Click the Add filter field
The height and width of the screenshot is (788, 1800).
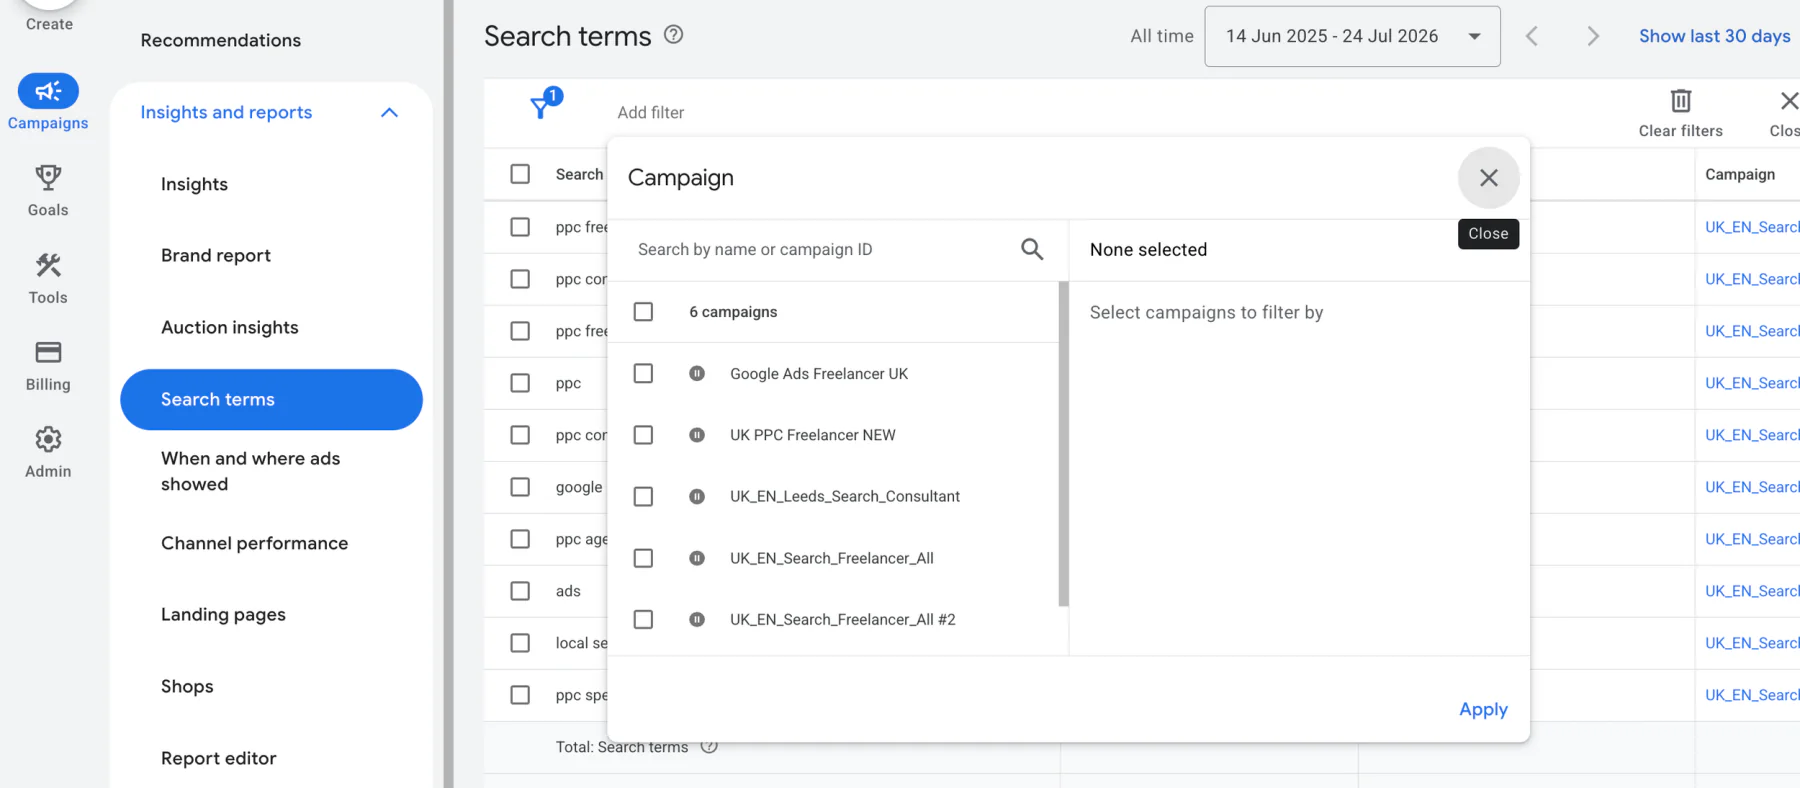click(x=651, y=112)
